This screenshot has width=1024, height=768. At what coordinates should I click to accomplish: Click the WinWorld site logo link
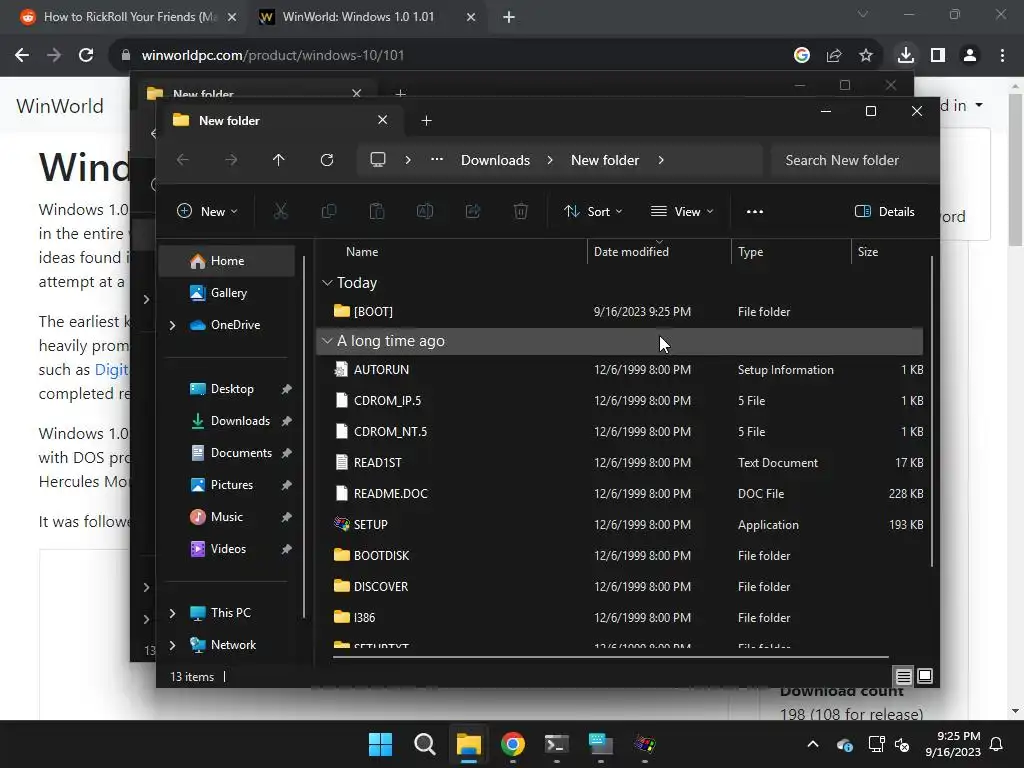[59, 106]
